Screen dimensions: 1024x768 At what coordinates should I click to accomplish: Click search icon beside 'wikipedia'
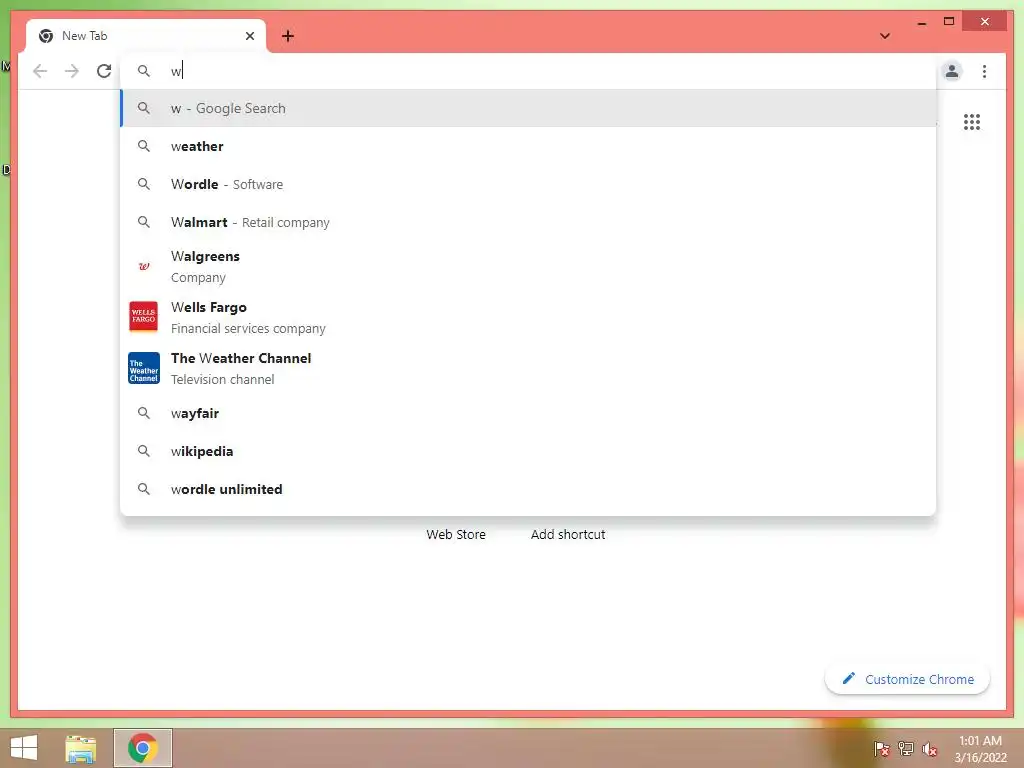144,451
